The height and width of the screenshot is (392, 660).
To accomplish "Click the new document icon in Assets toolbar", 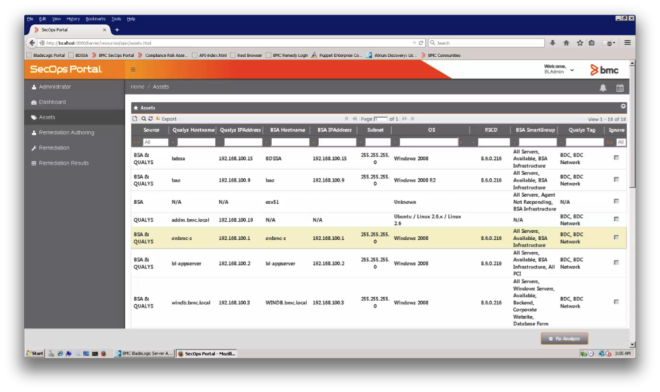I will click(x=135, y=119).
